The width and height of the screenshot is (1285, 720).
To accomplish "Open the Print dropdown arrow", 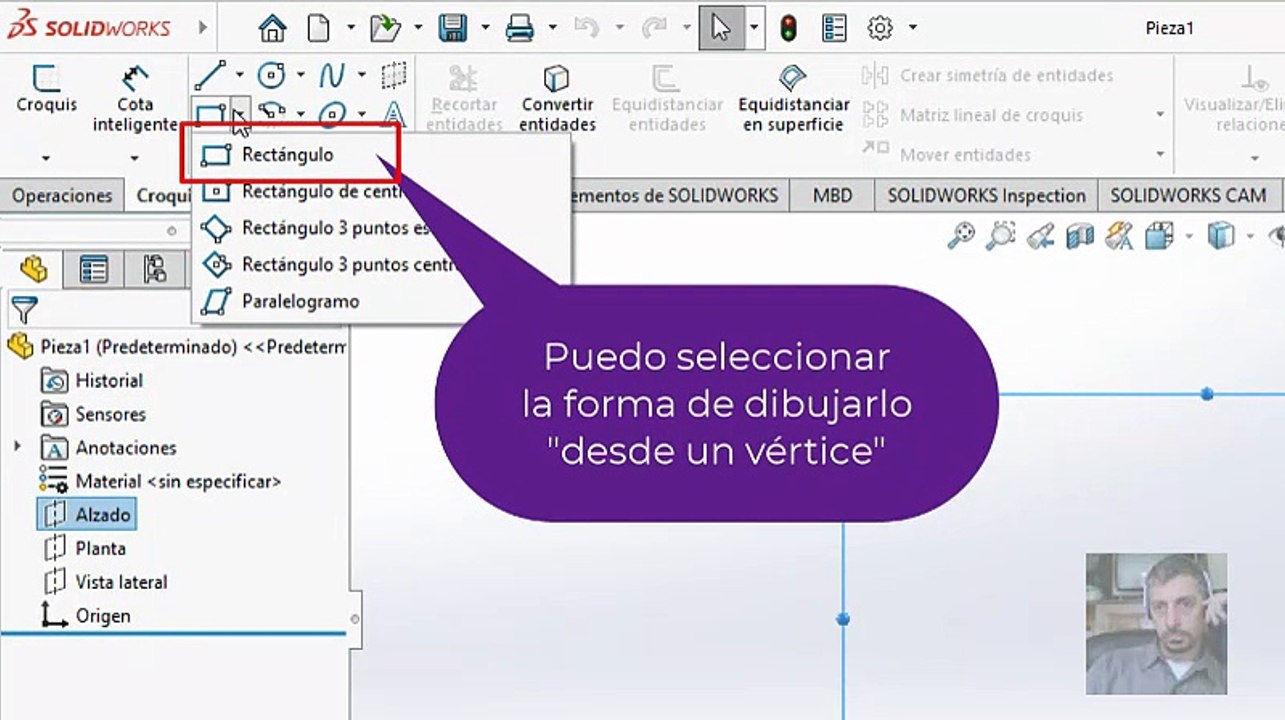I will point(551,28).
